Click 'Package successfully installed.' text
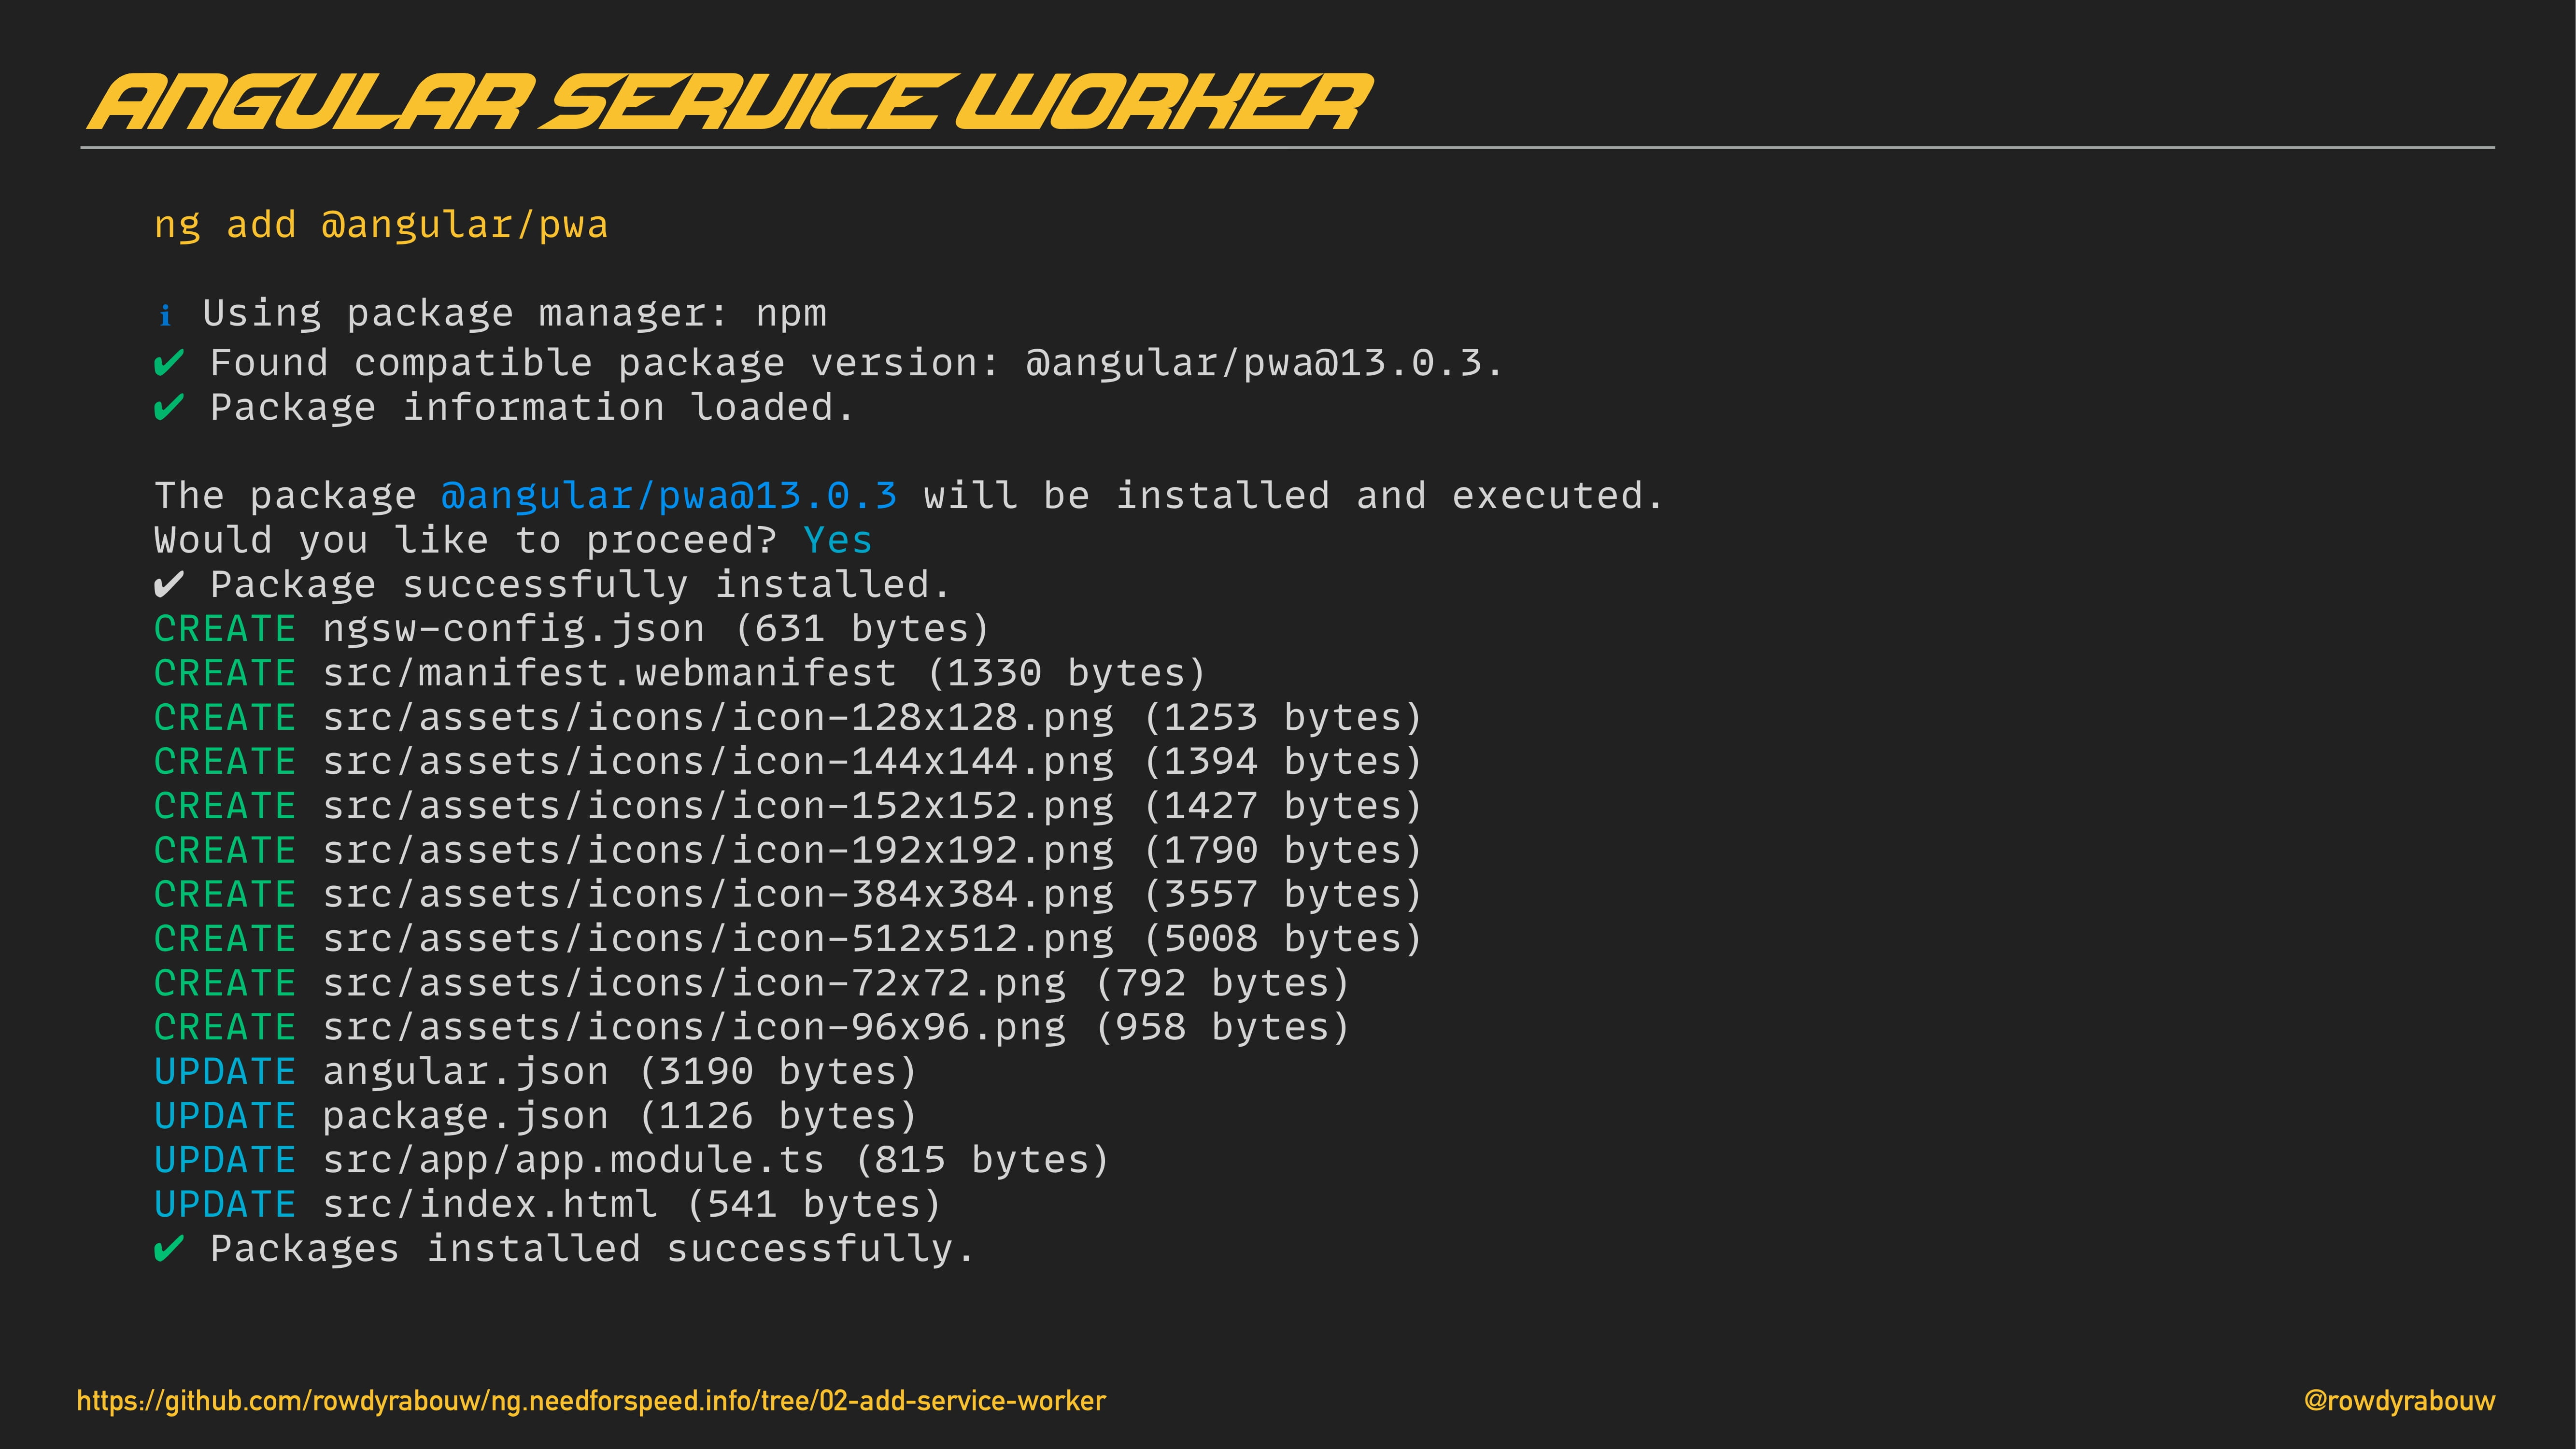 pos(580,585)
